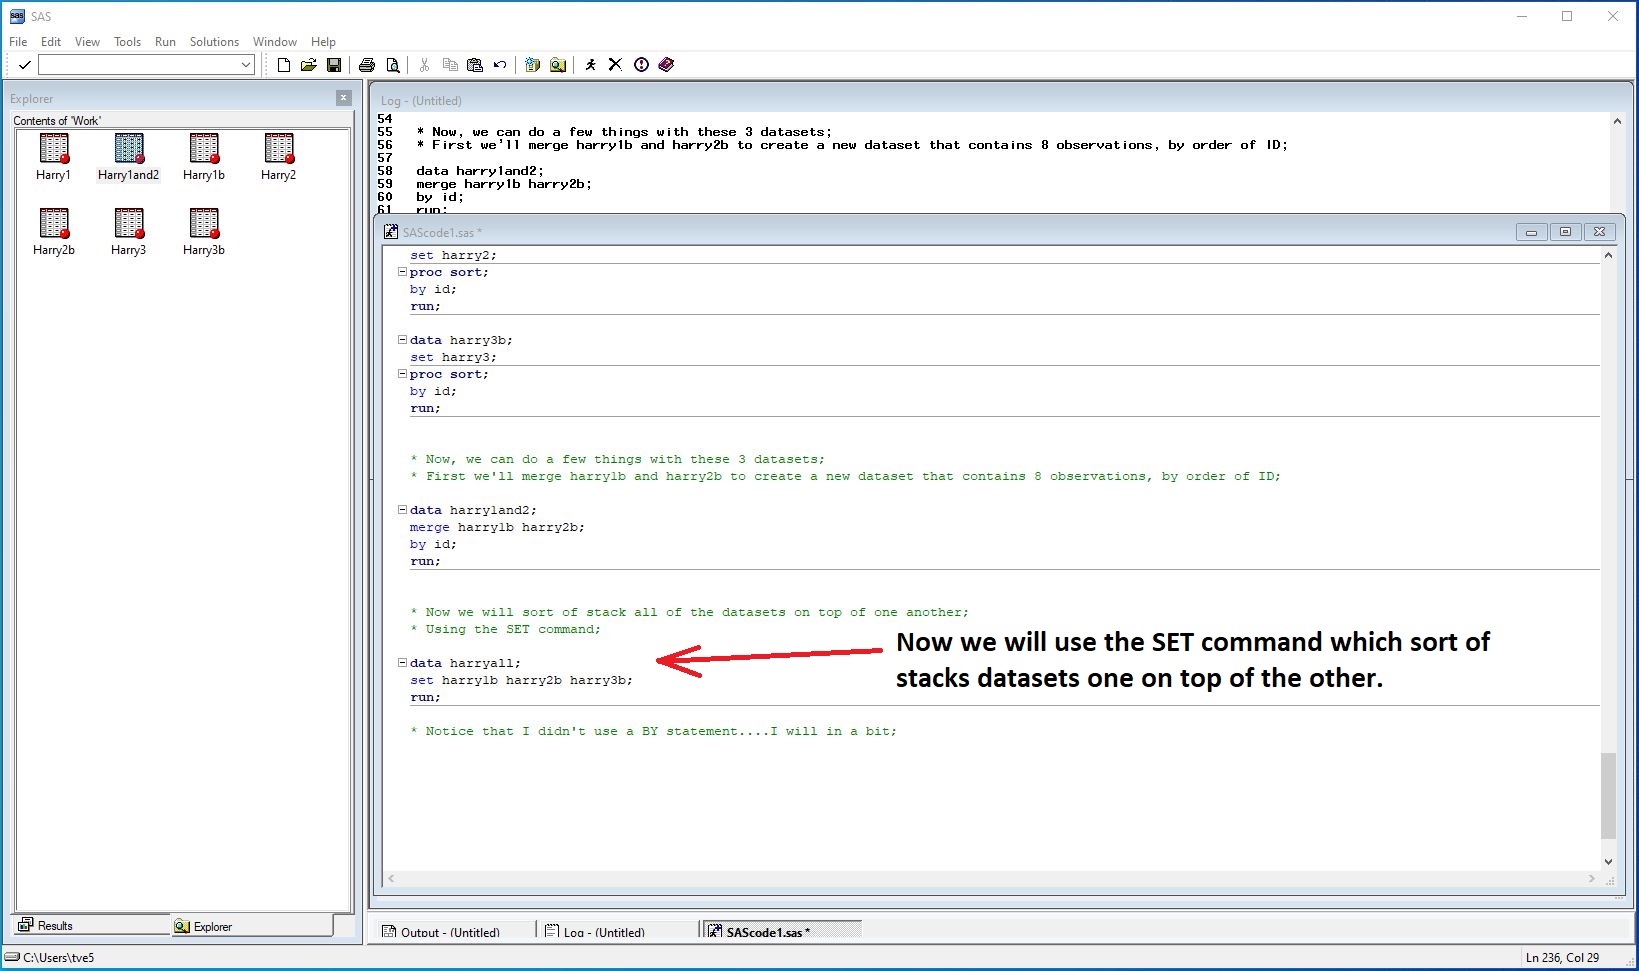This screenshot has height=971, width=1639.
Task: Click the Break exclamation icon
Action: 641,65
